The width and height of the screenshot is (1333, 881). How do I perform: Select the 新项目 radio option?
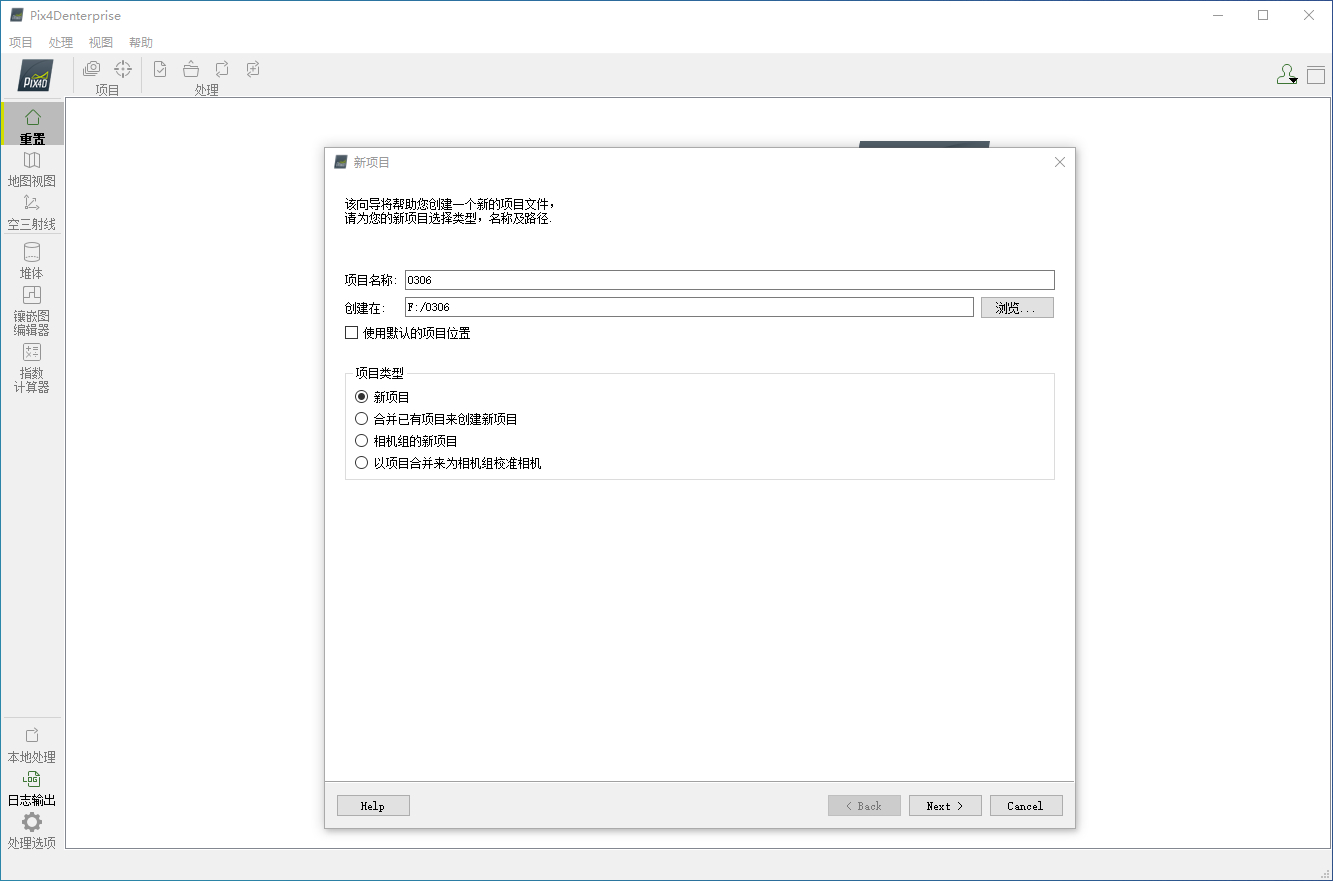(x=362, y=397)
